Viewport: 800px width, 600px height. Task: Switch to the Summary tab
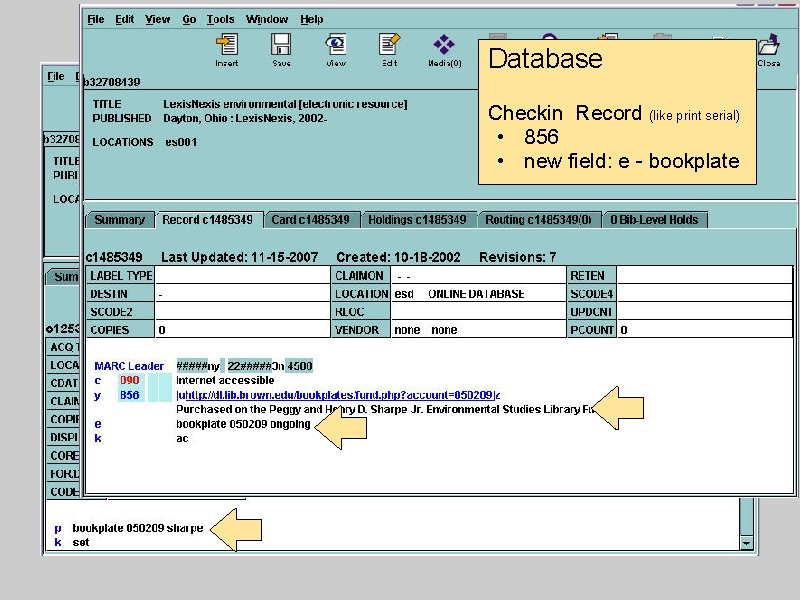pos(120,220)
